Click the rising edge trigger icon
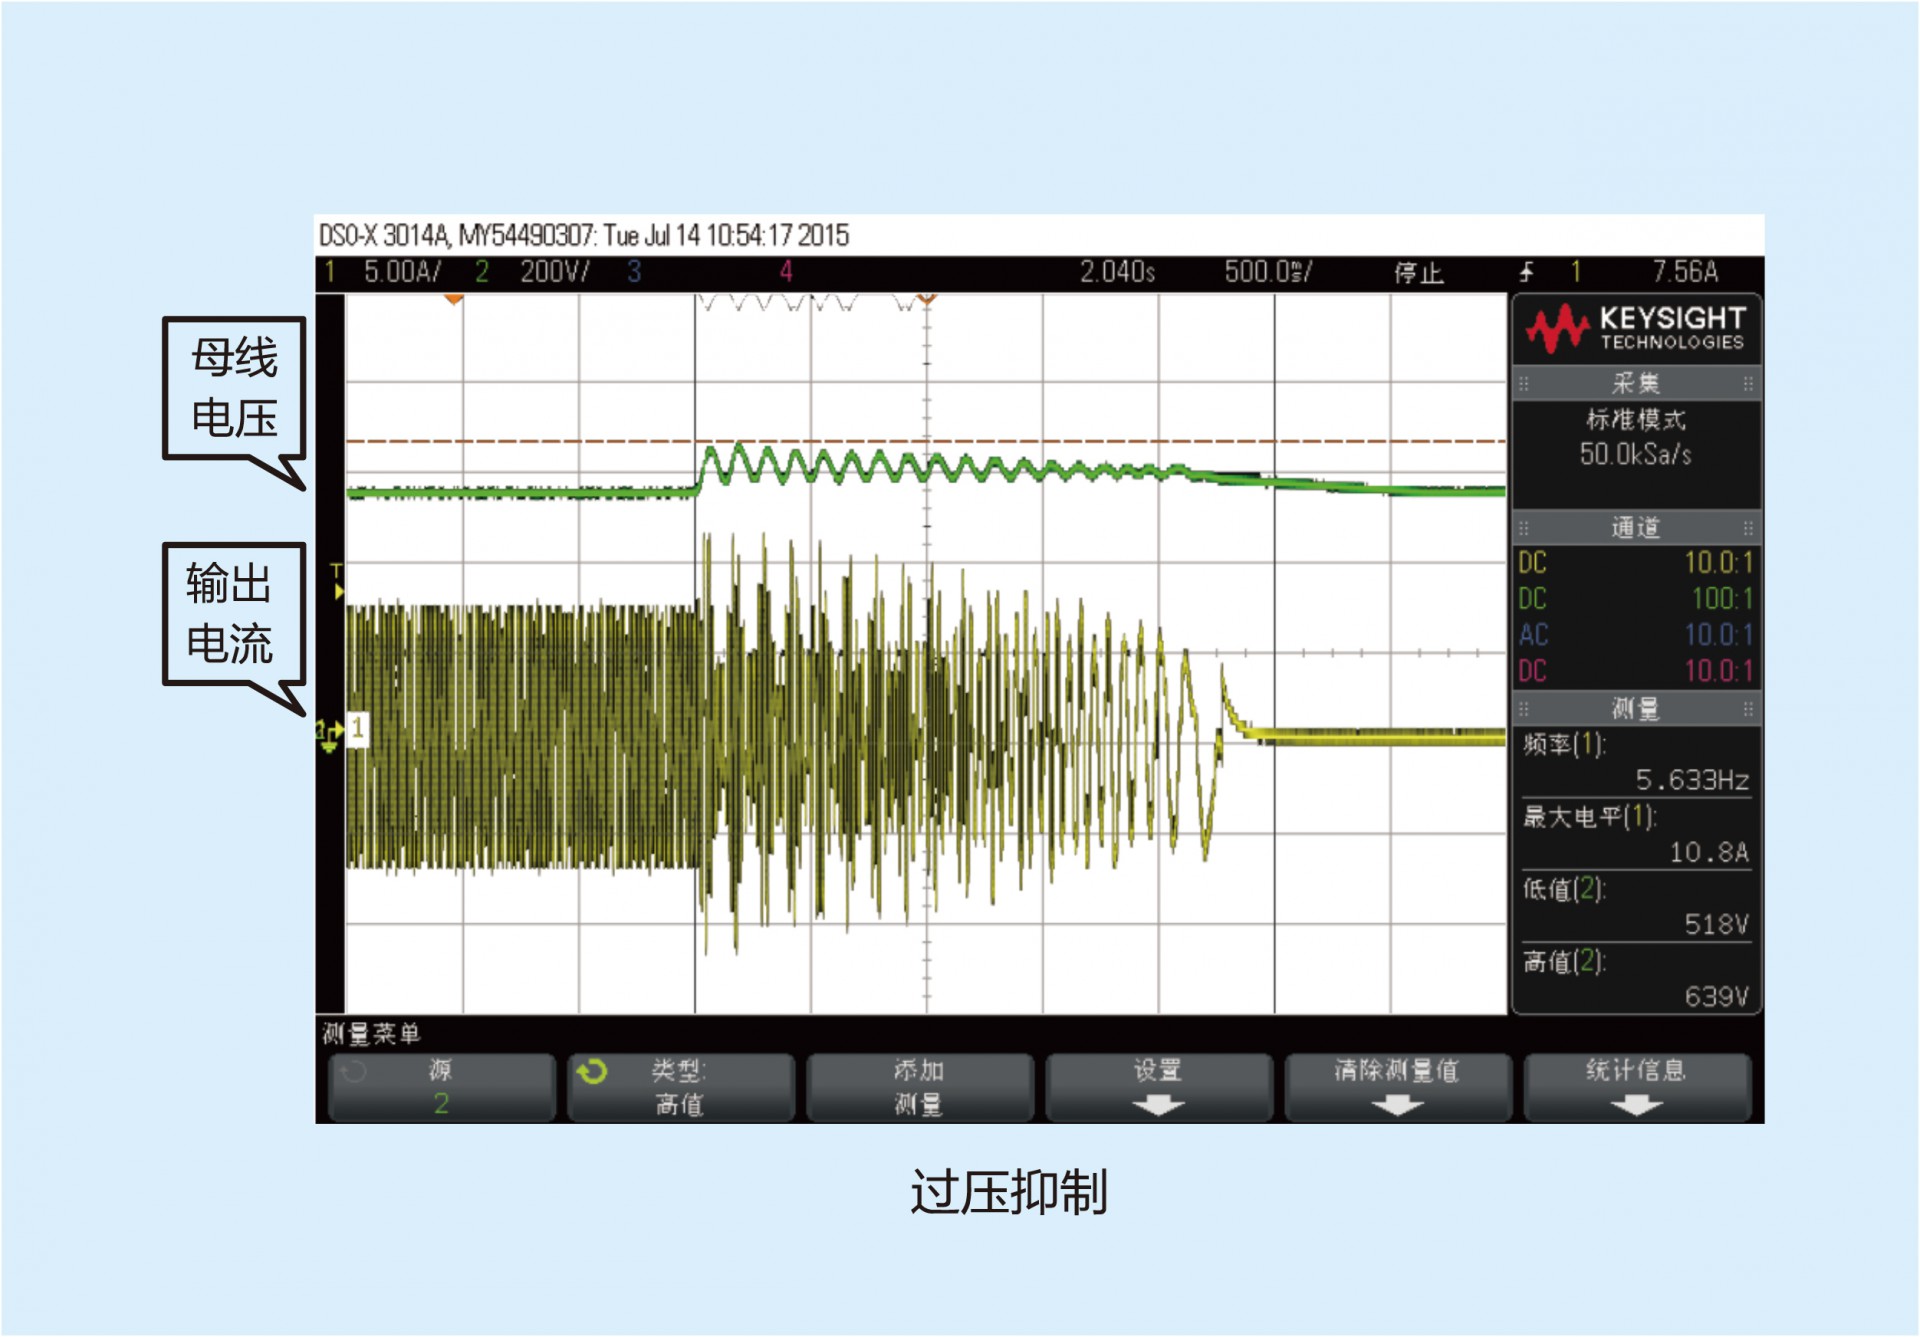 tap(1526, 272)
